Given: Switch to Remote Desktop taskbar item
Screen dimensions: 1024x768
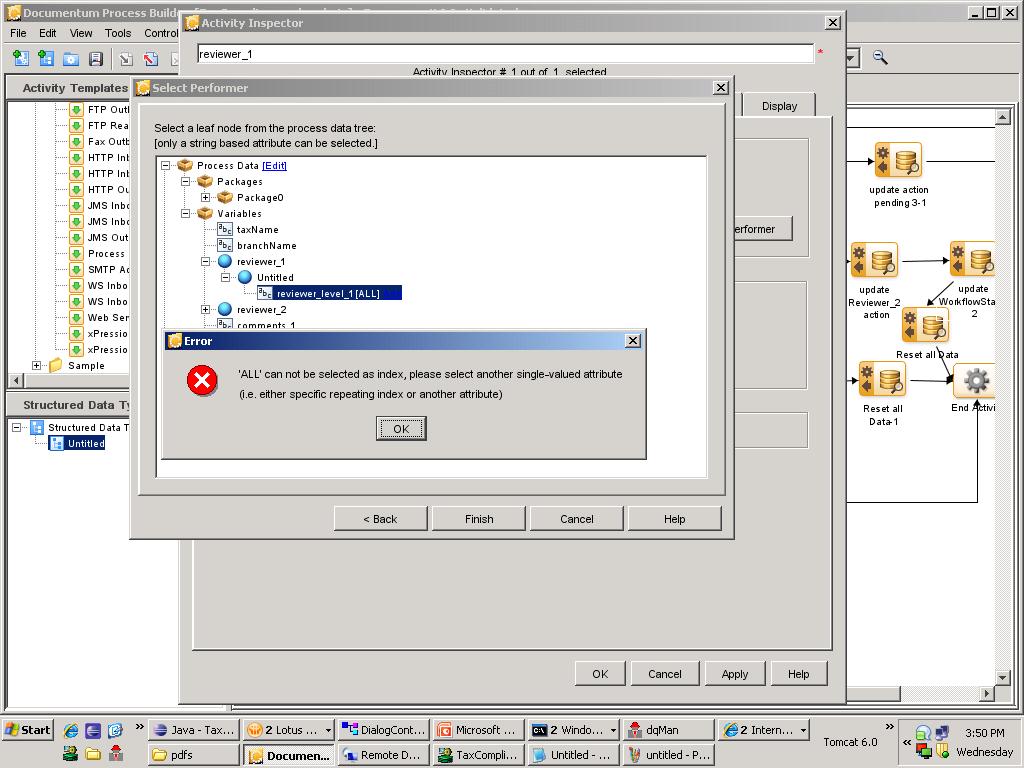Looking at the screenshot, I should [383, 755].
